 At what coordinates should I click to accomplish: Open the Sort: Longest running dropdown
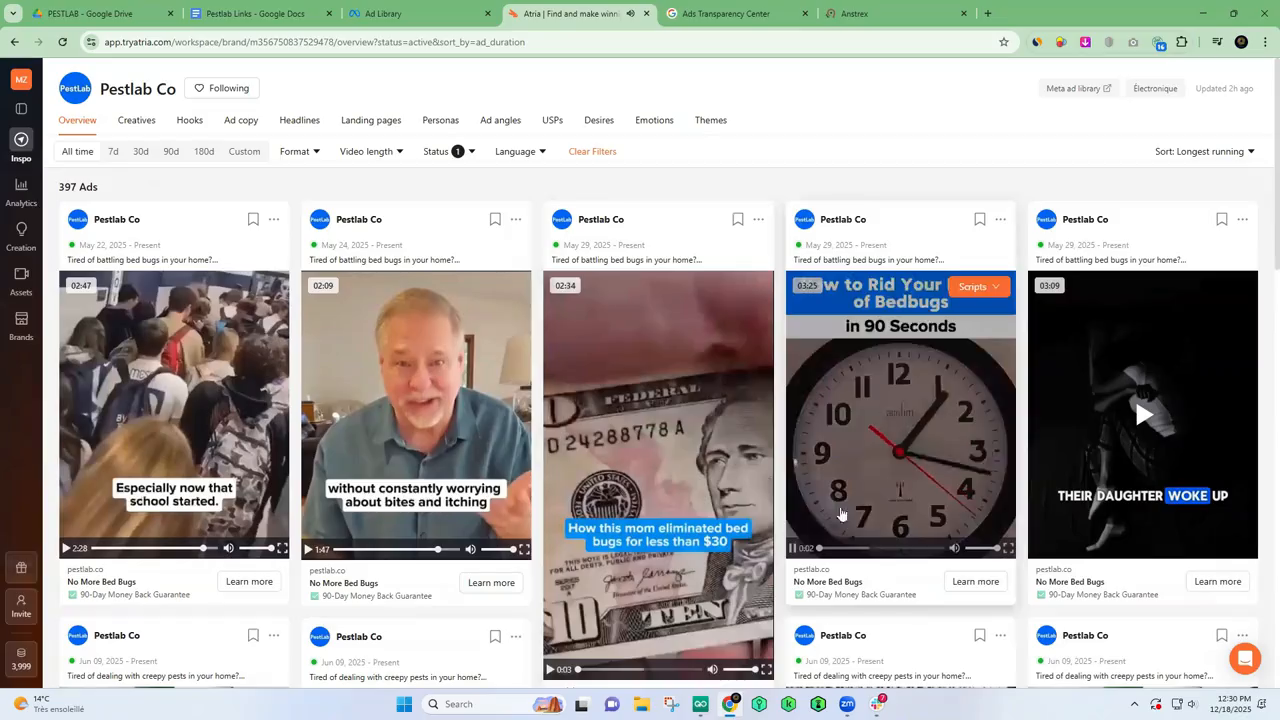[1204, 152]
